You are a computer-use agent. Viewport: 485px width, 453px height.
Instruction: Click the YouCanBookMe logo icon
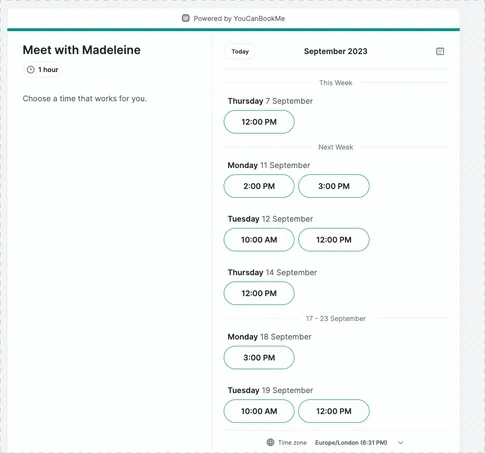point(186,18)
